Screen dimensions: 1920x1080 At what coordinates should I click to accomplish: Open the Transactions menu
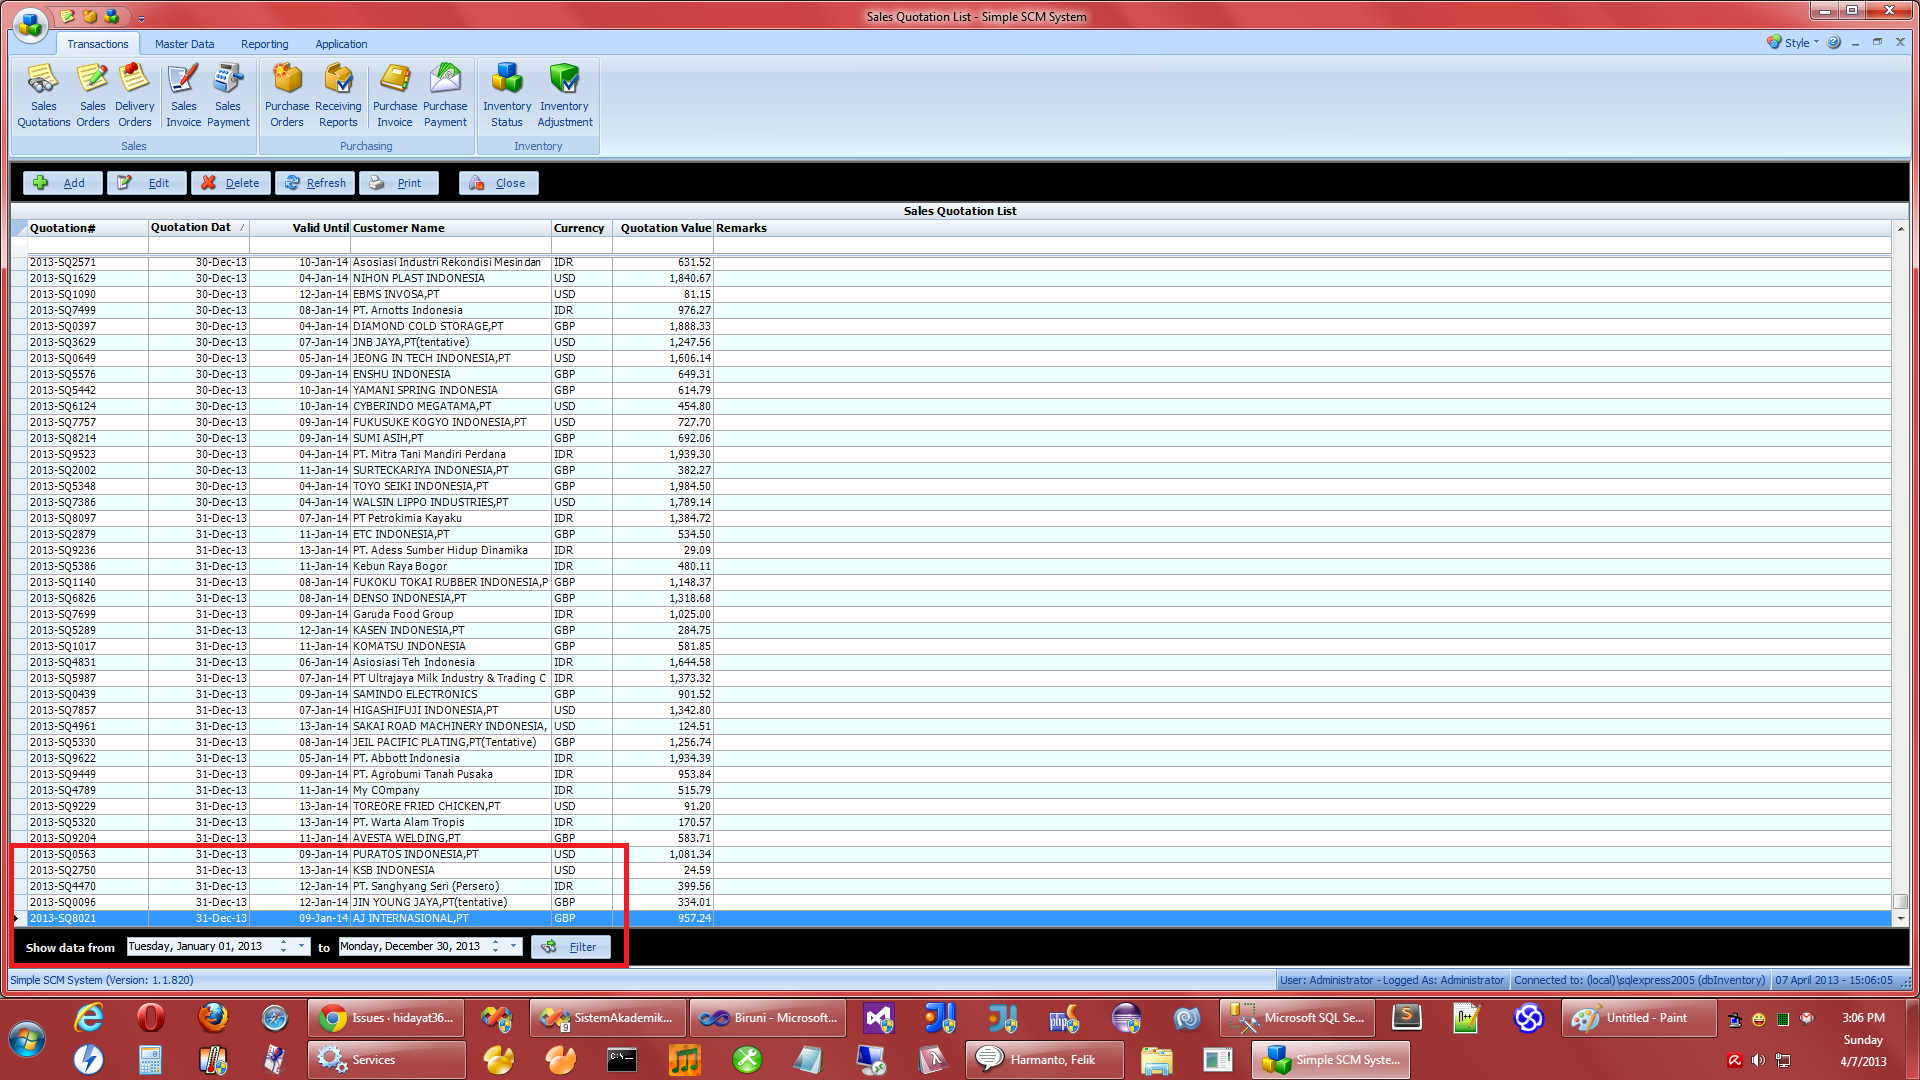pos(99,44)
